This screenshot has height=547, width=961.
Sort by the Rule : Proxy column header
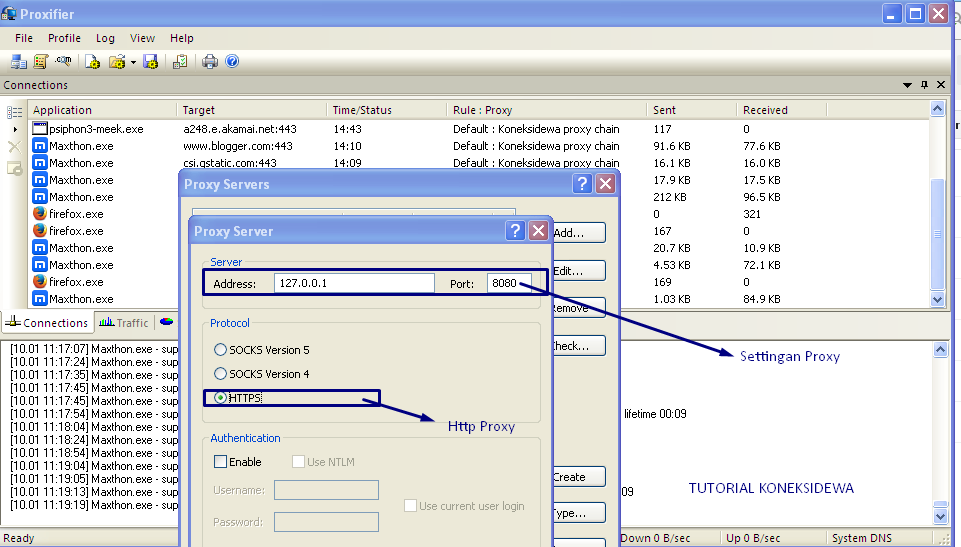(546, 110)
